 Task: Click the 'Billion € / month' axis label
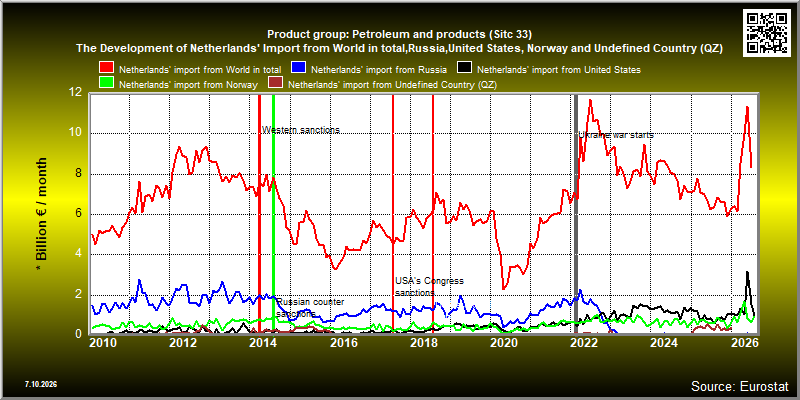[42, 213]
